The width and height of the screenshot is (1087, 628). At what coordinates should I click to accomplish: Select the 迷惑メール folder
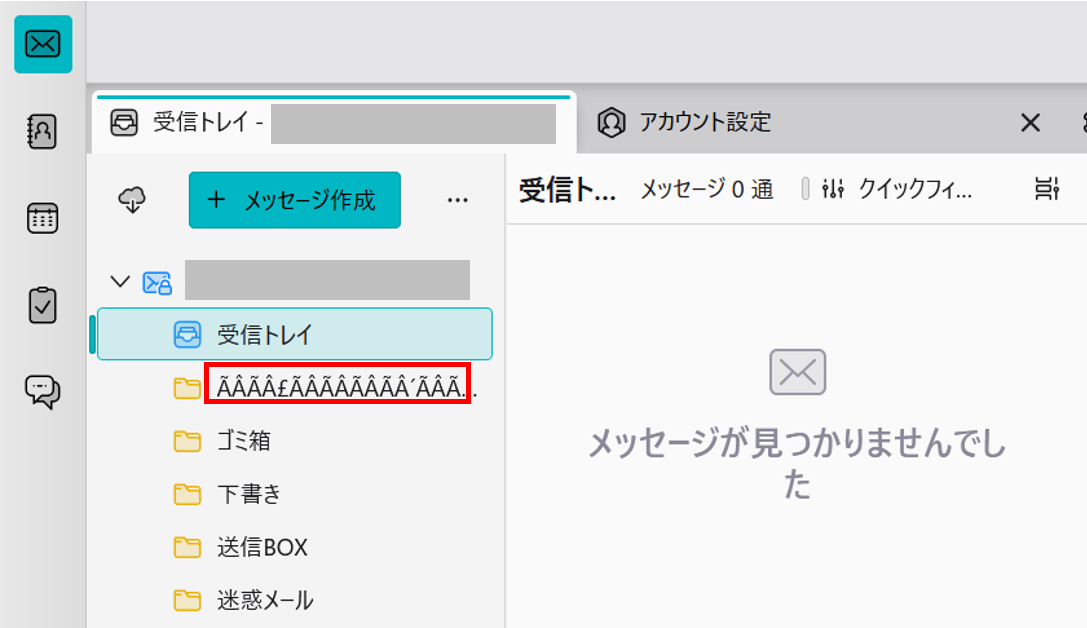tap(265, 600)
